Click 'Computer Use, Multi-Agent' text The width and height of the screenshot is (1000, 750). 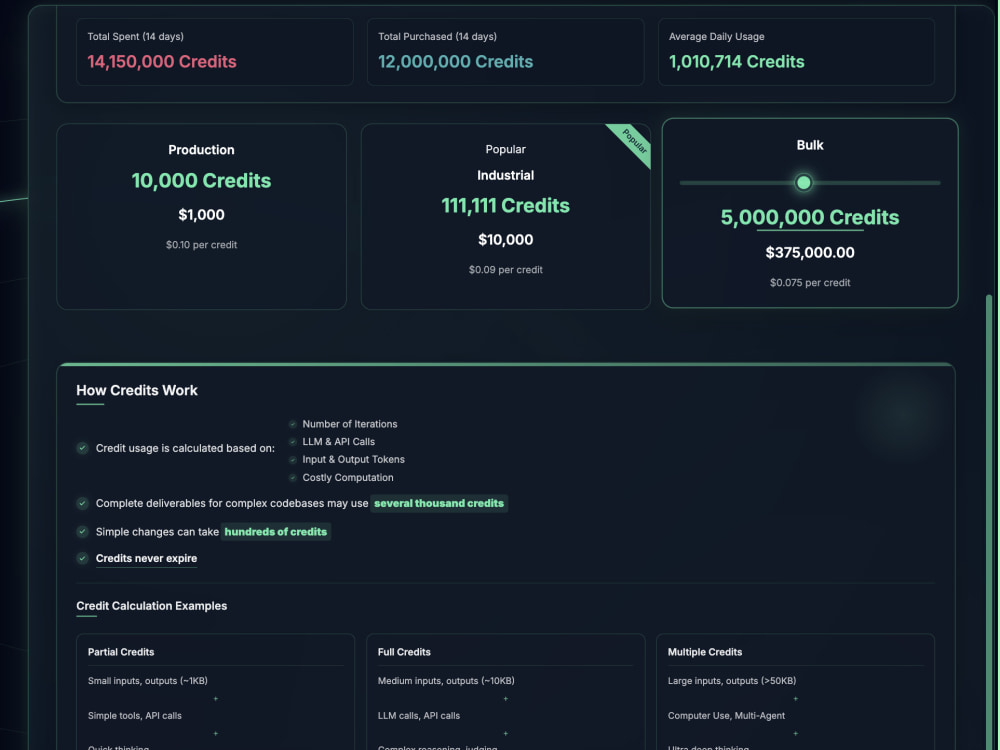[x=726, y=716]
